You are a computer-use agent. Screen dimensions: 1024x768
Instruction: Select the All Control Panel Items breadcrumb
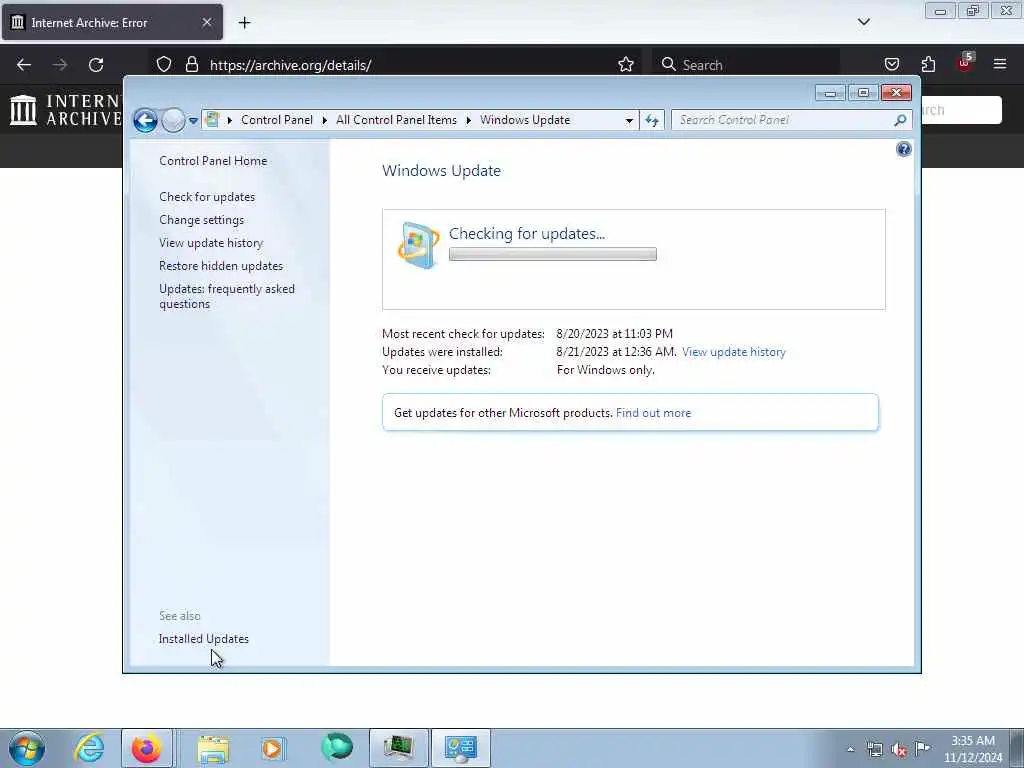click(x=396, y=120)
